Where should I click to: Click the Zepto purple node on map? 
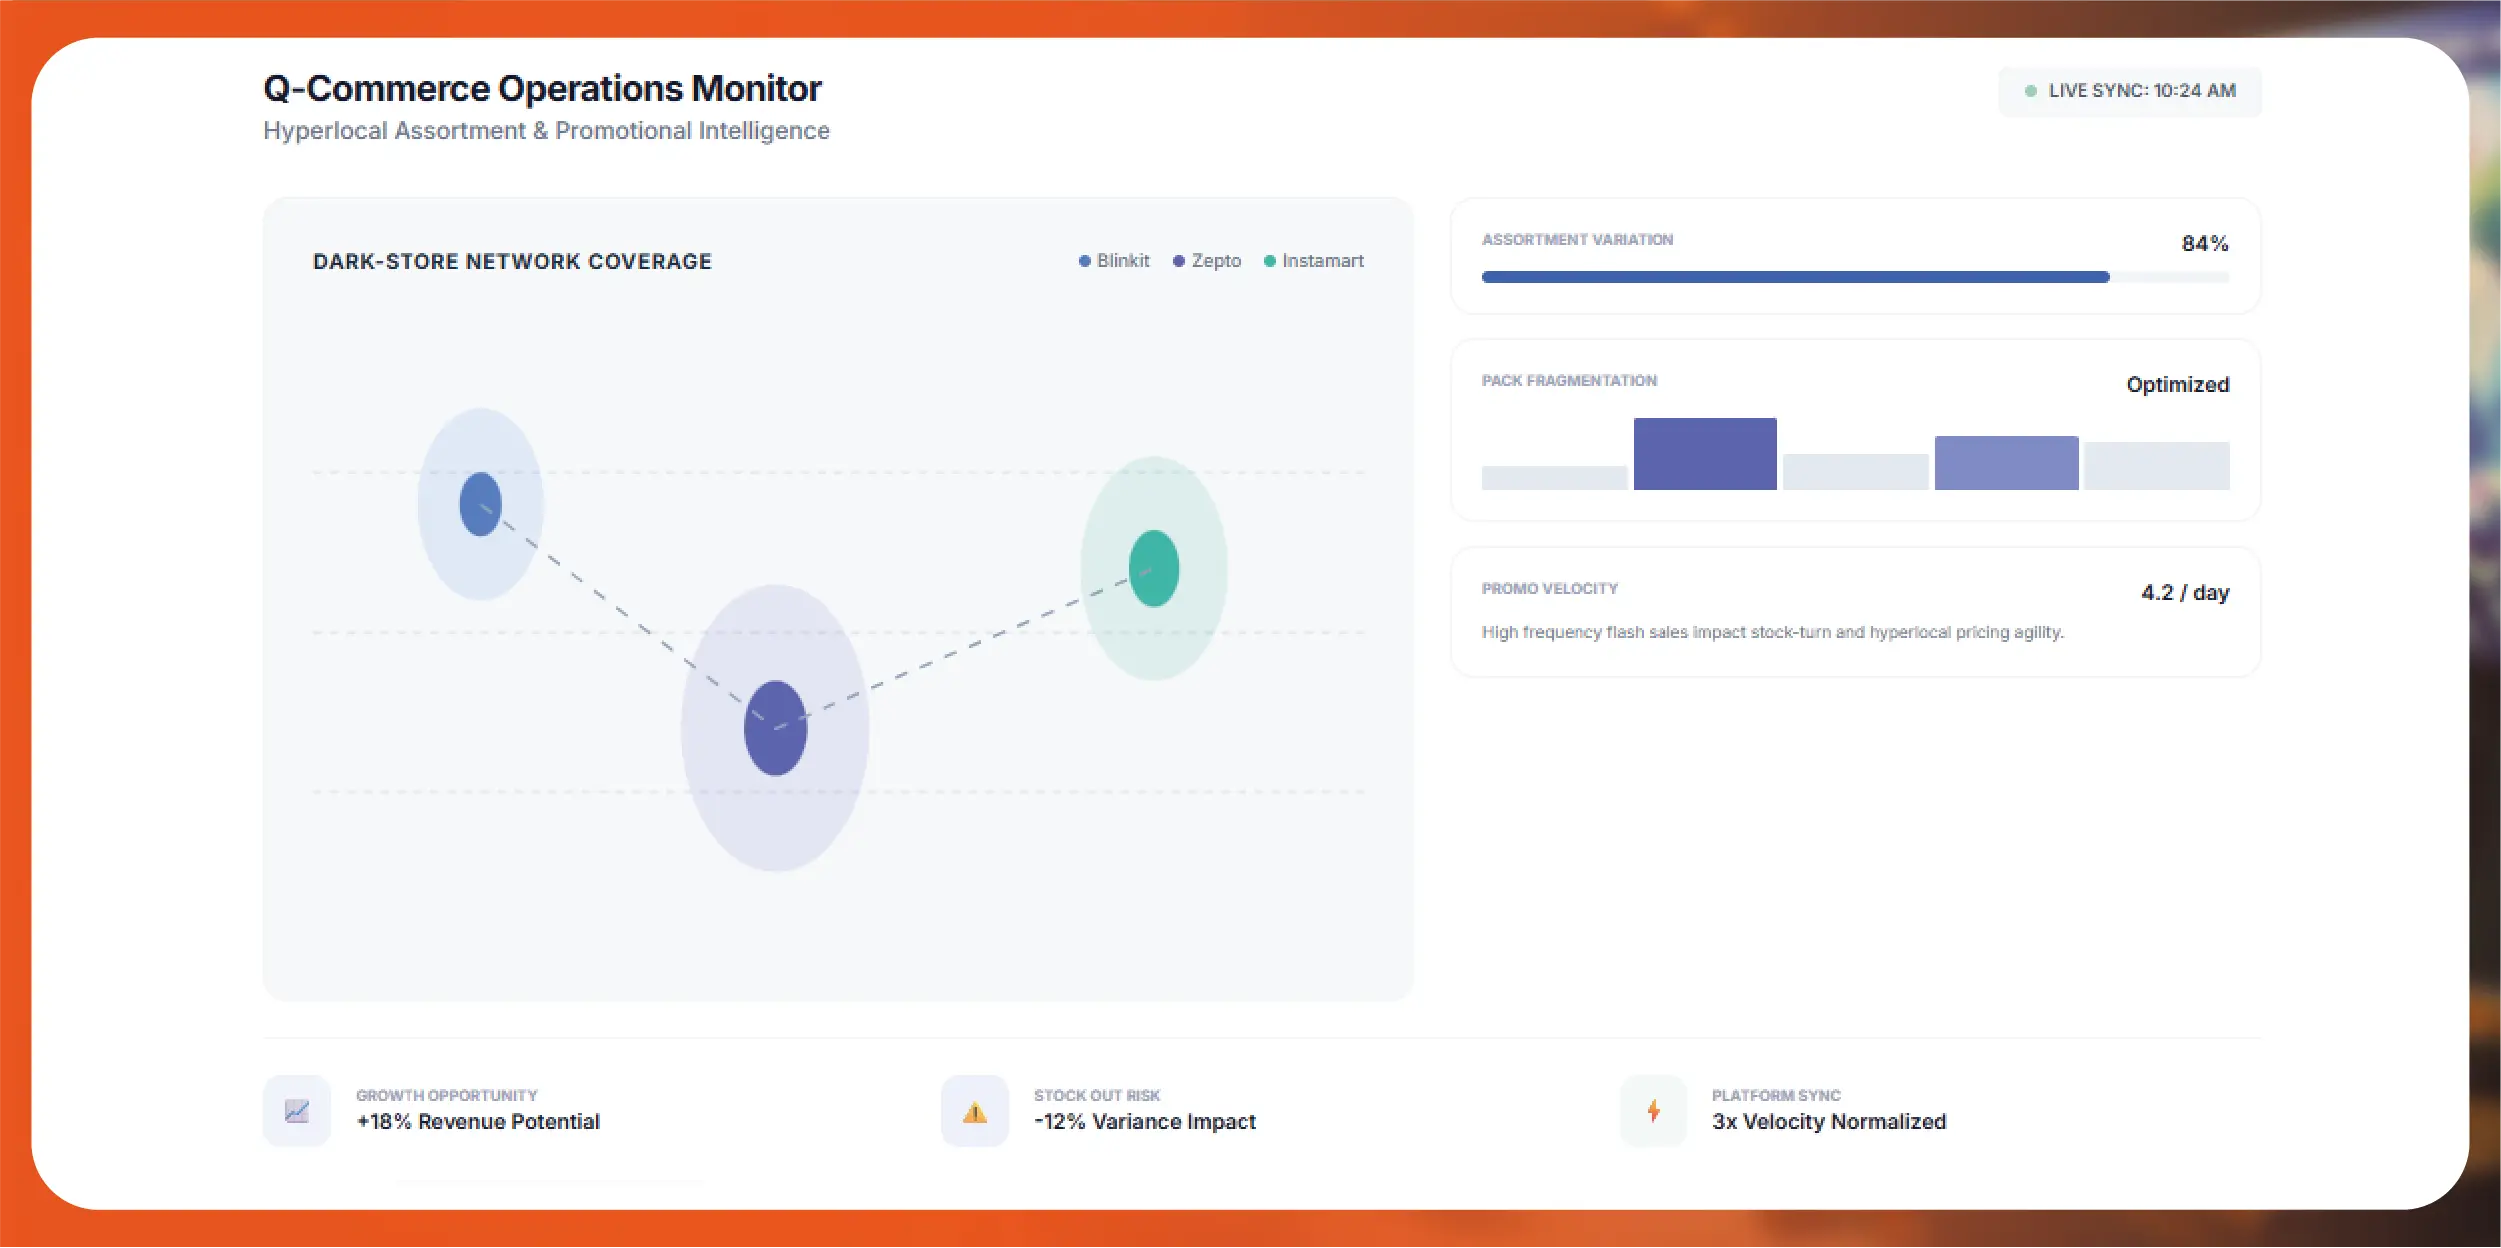pos(775,728)
